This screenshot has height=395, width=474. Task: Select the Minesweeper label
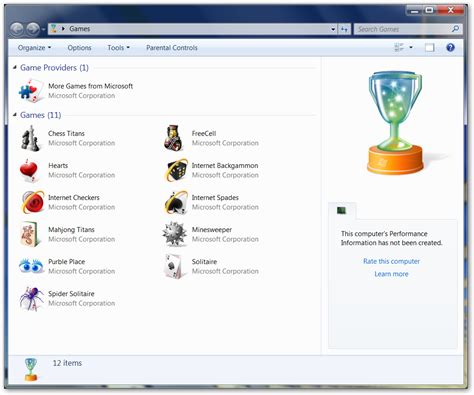coord(212,229)
